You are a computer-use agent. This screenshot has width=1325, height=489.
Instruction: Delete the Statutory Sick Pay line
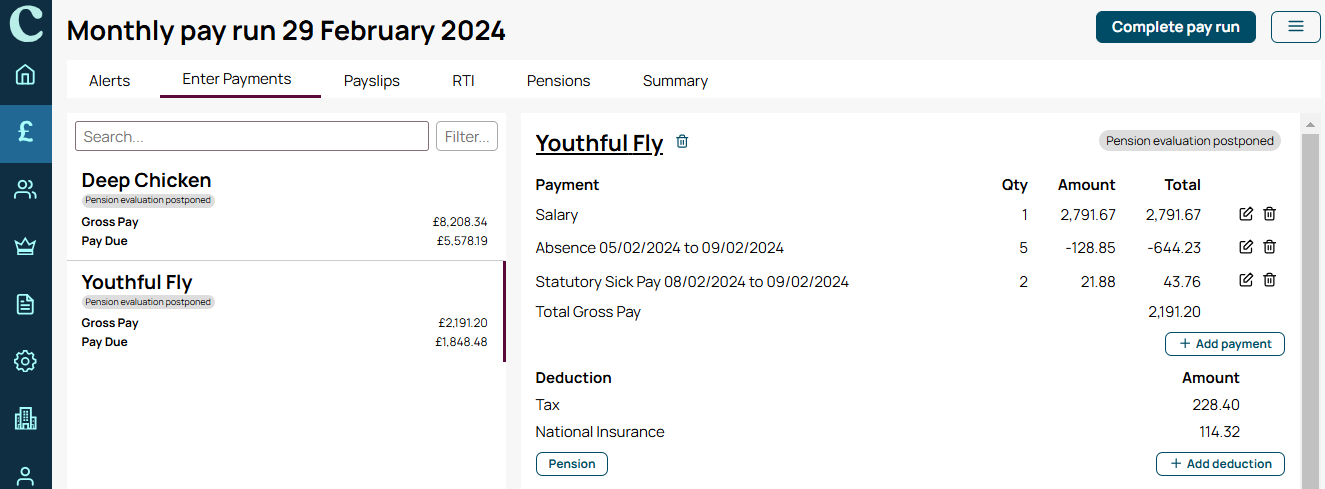click(x=1269, y=281)
